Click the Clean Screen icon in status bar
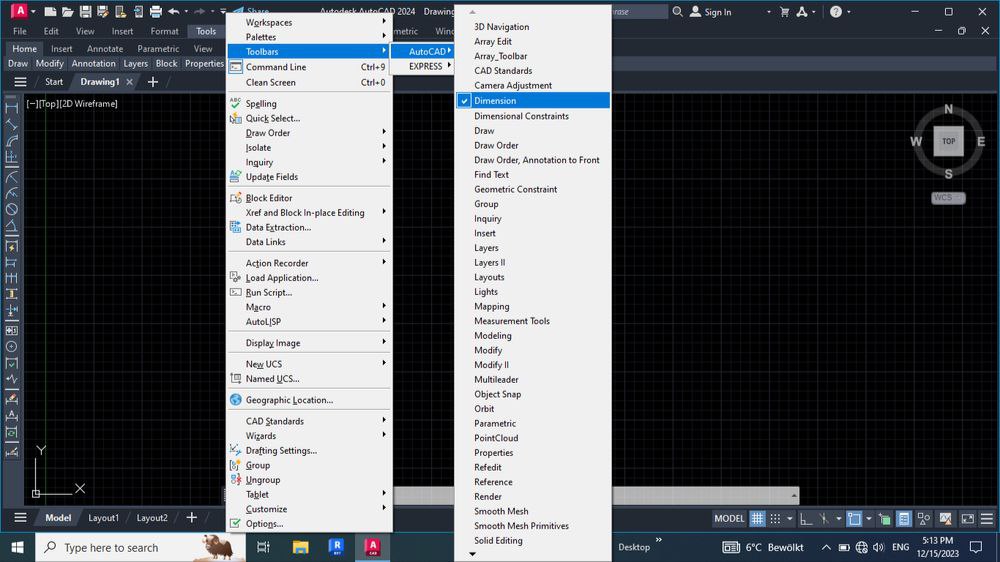 [967, 519]
